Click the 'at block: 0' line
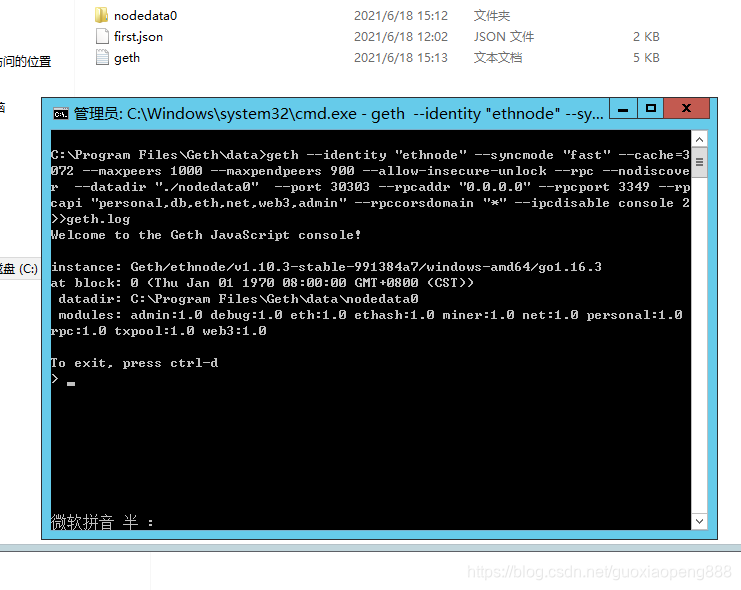741x590 pixels. coord(262,283)
